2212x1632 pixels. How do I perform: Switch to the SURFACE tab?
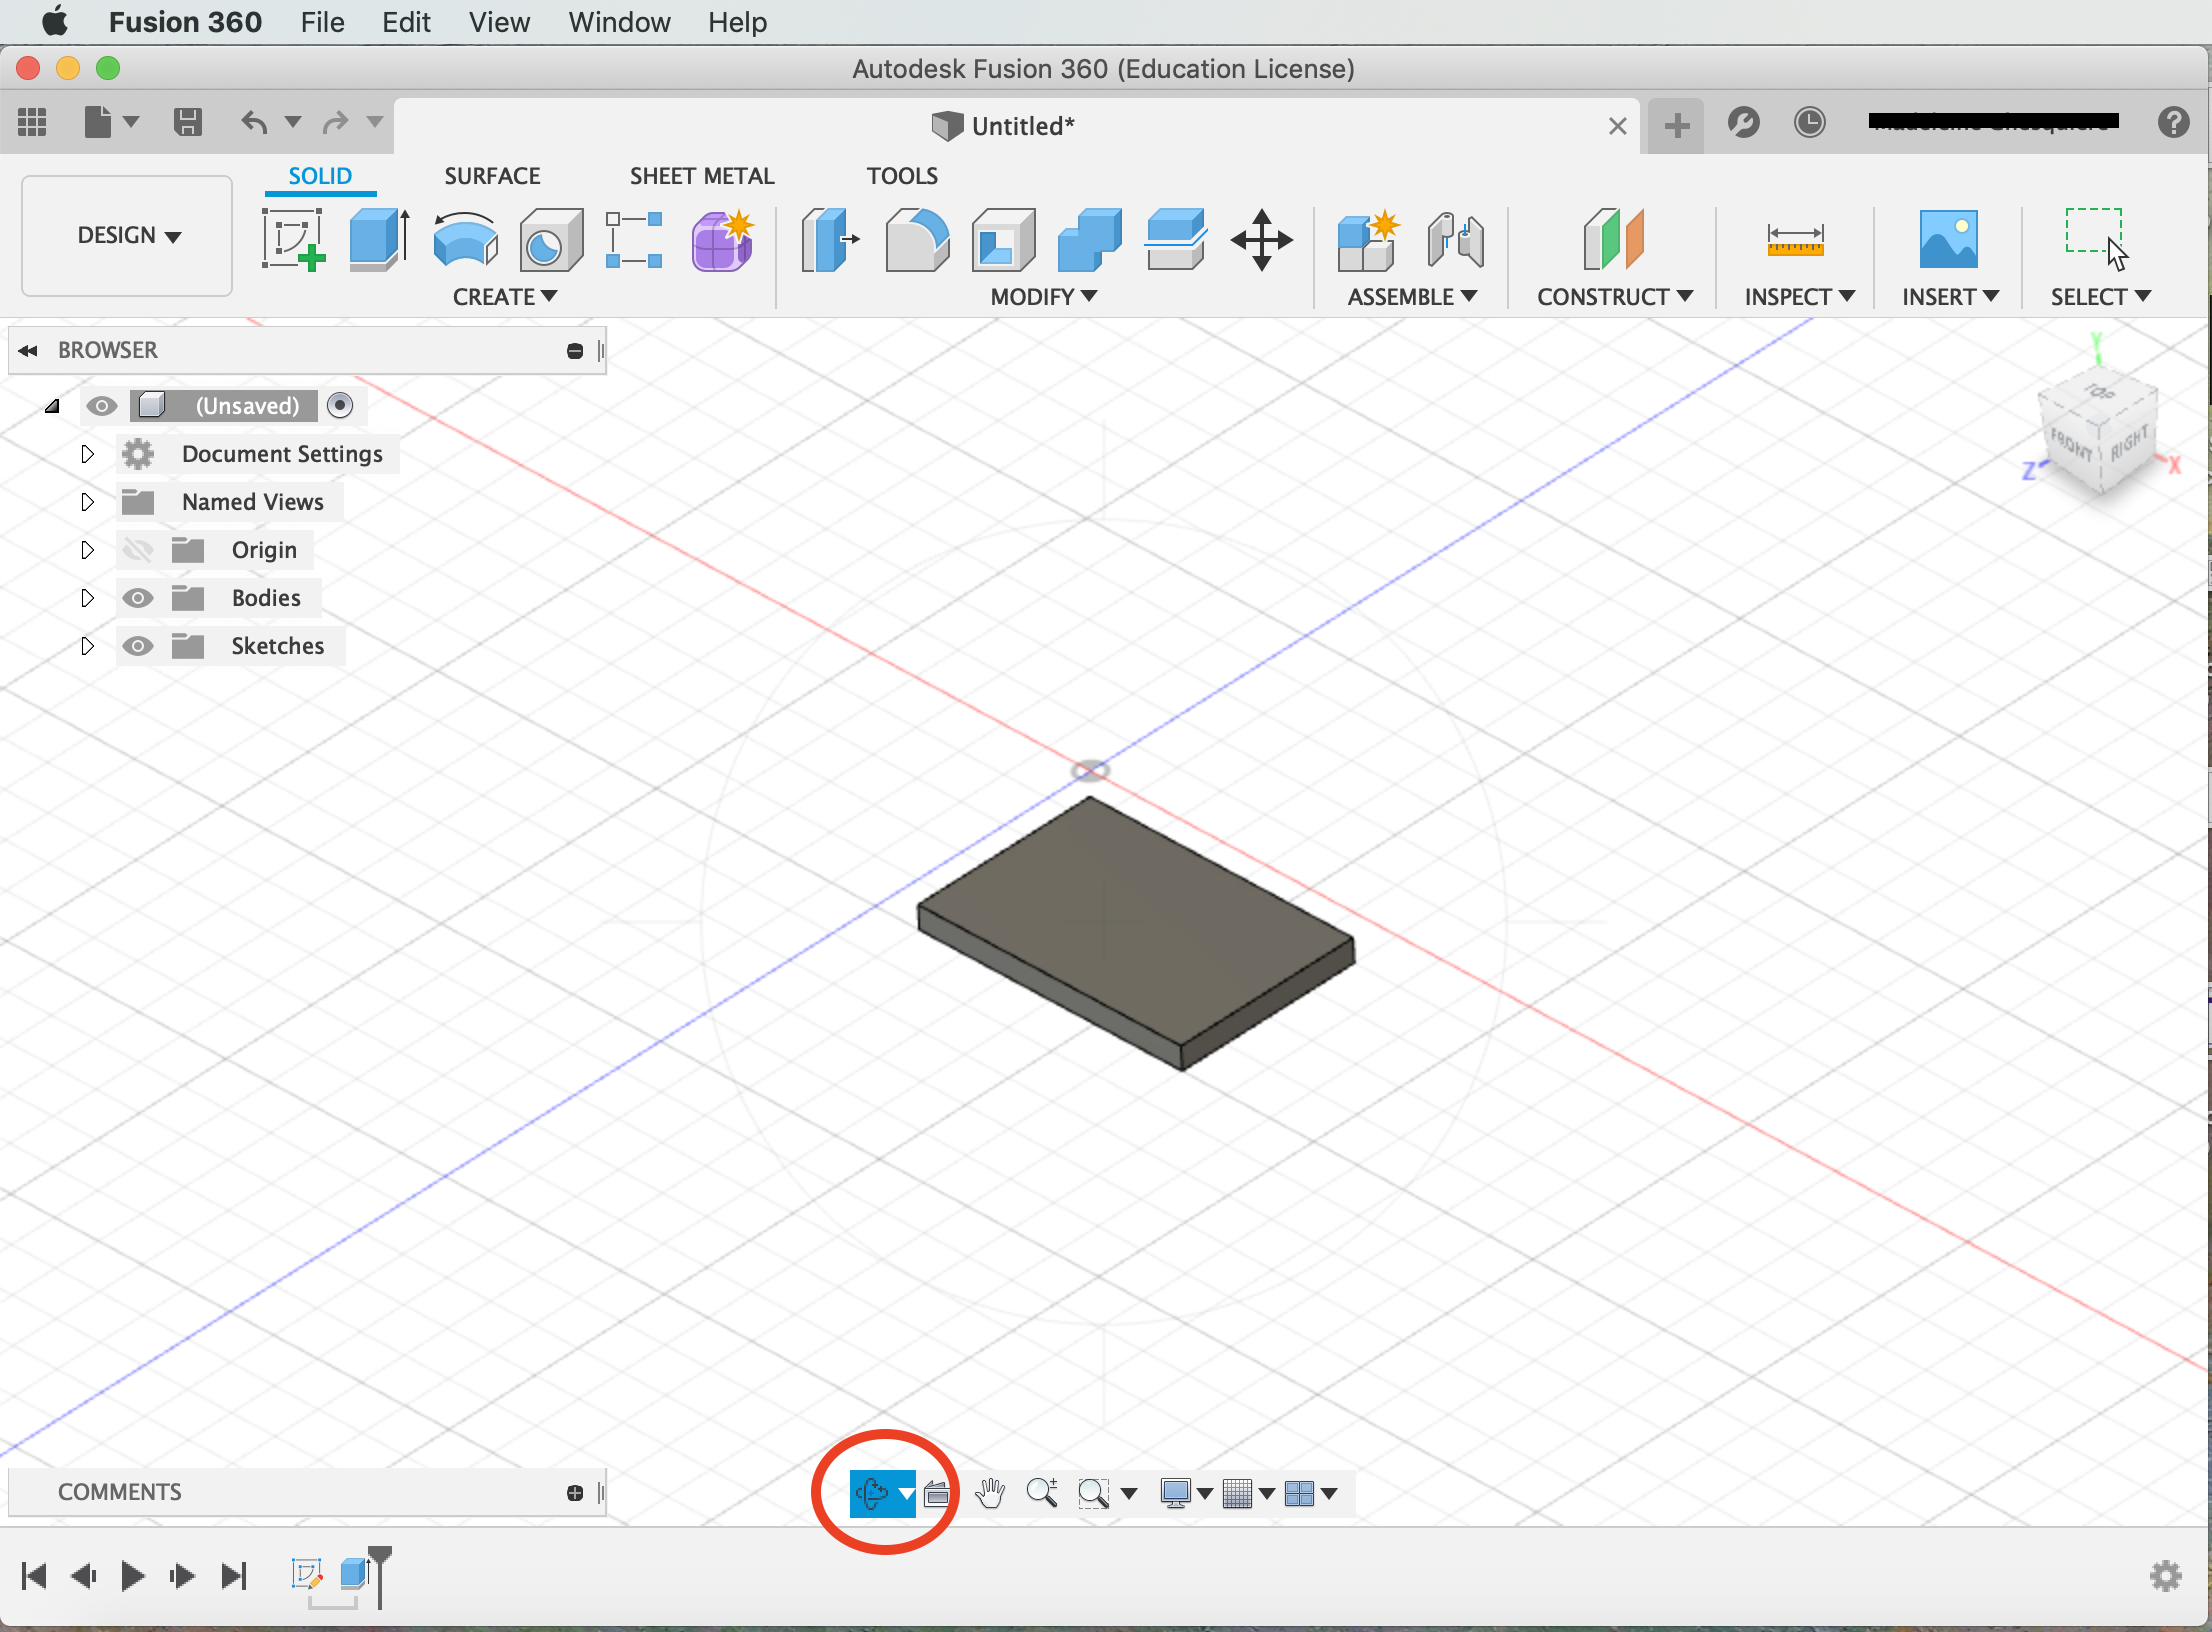[492, 176]
